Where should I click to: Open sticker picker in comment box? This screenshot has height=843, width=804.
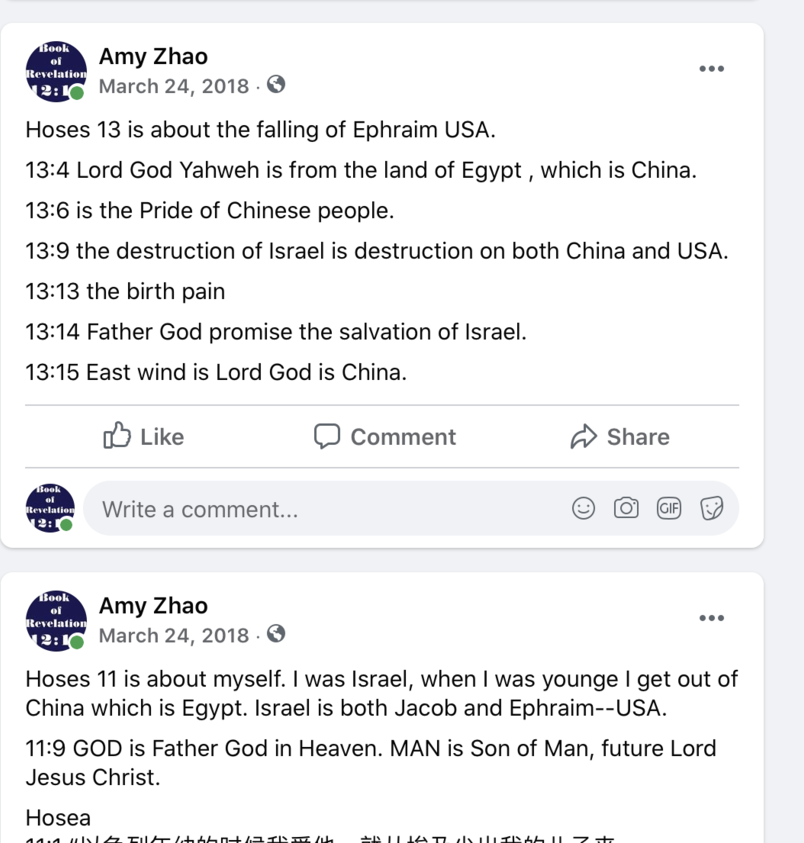coord(712,509)
